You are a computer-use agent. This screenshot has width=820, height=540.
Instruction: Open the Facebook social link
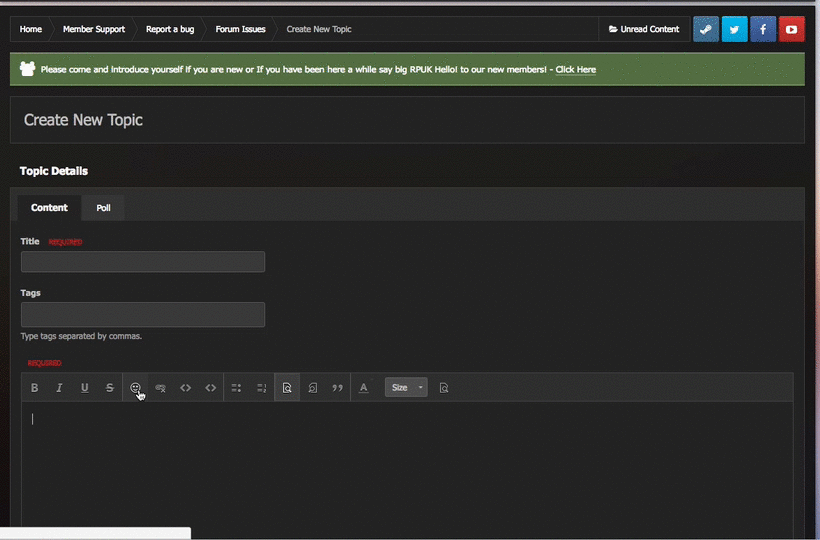point(763,29)
